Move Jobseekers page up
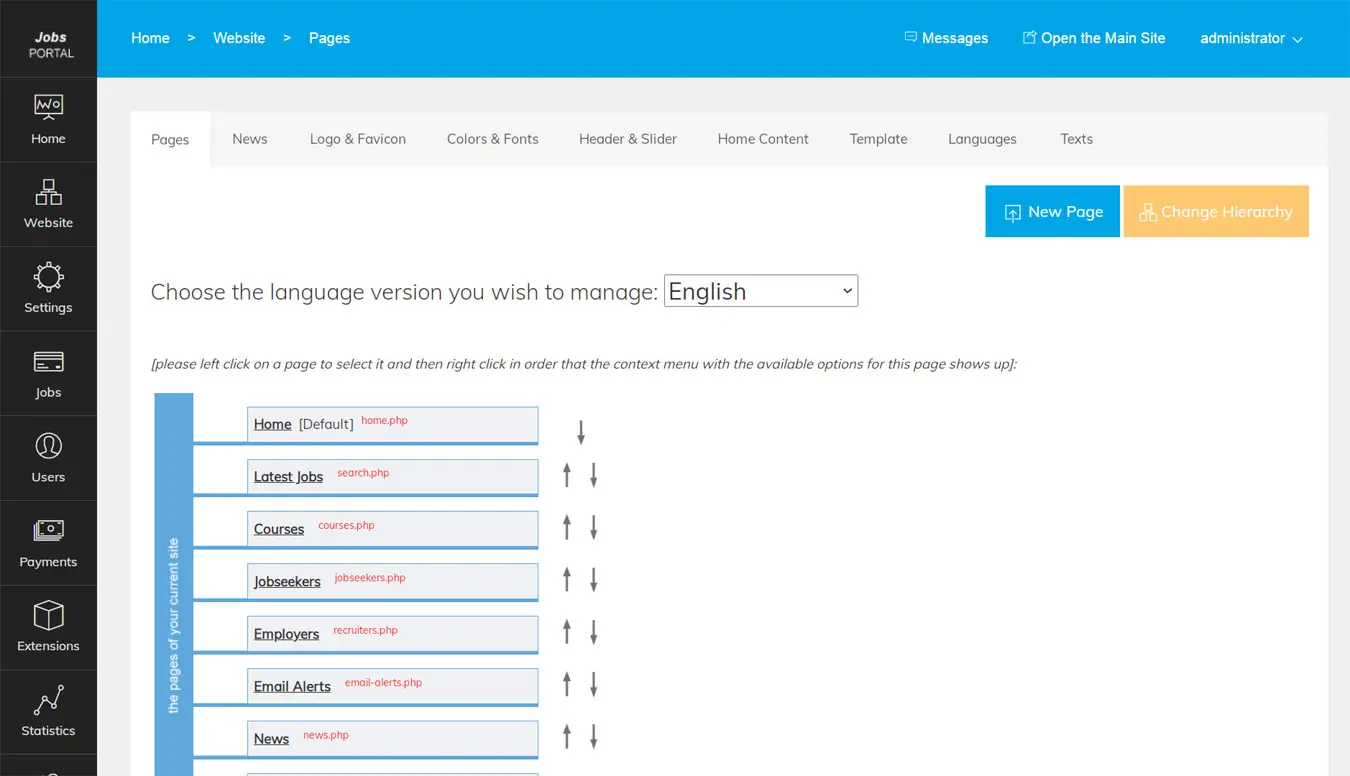 point(567,579)
